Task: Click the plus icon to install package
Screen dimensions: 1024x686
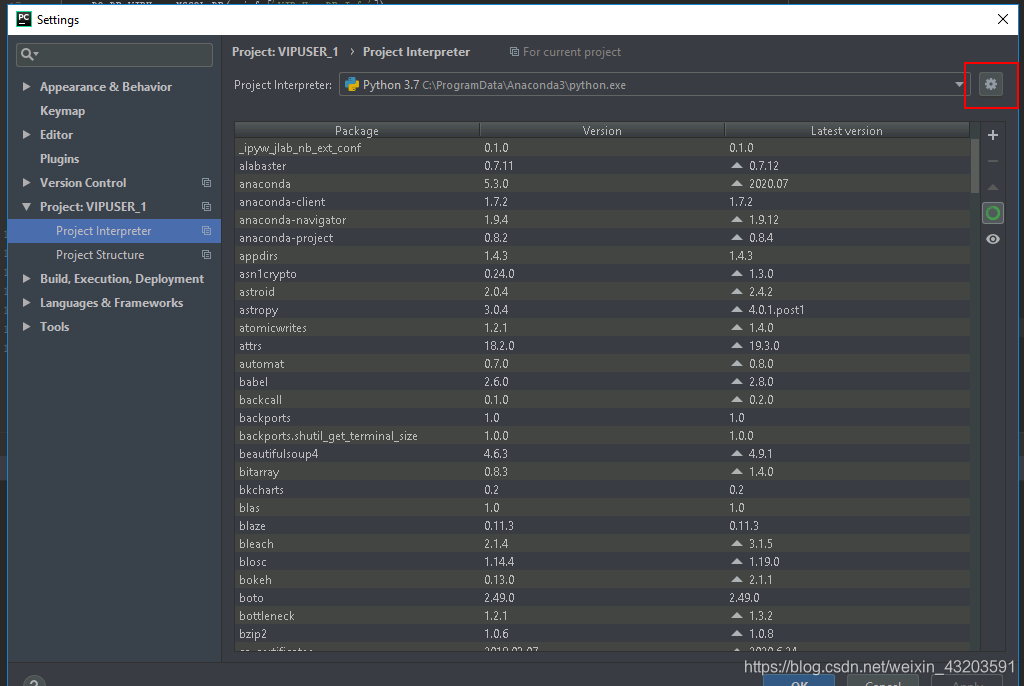Action: pos(993,135)
